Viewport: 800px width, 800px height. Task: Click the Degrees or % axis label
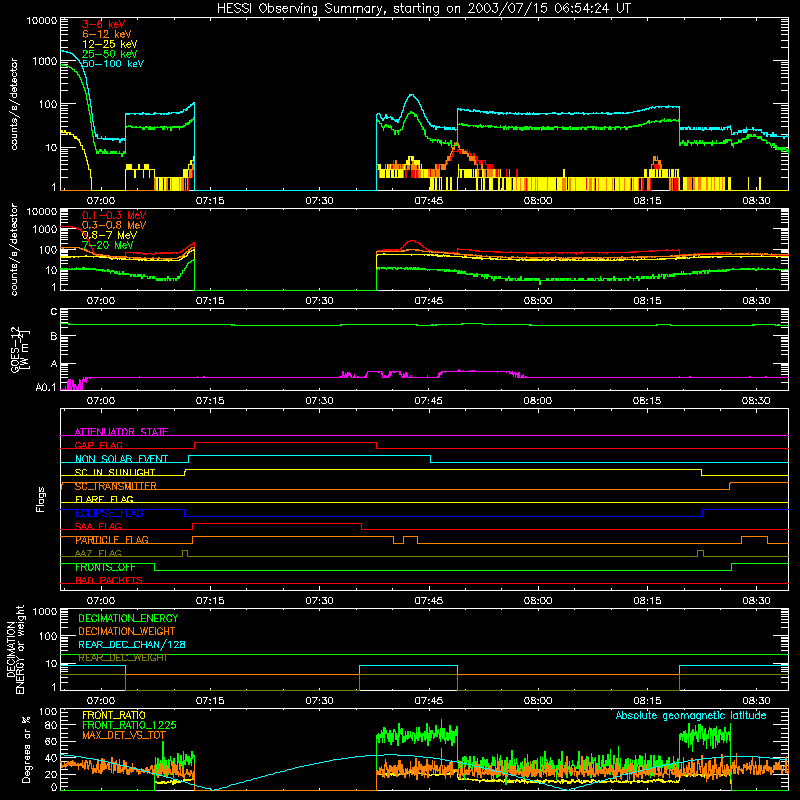click(26, 749)
